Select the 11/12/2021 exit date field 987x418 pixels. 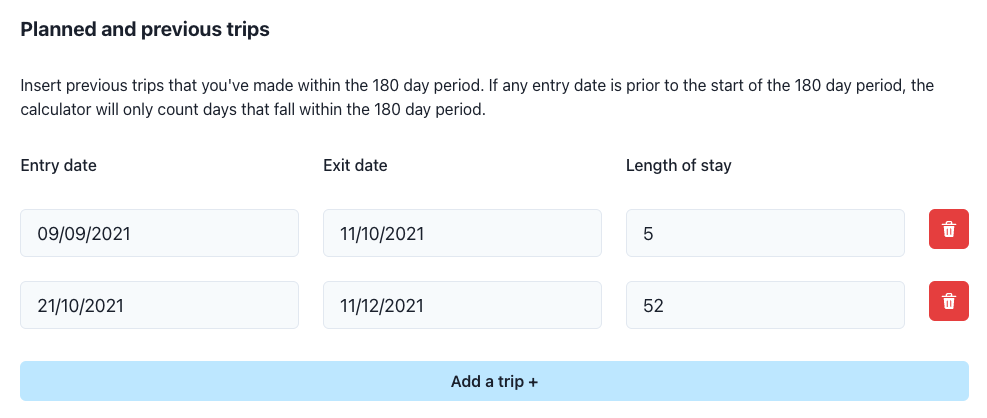coord(462,305)
